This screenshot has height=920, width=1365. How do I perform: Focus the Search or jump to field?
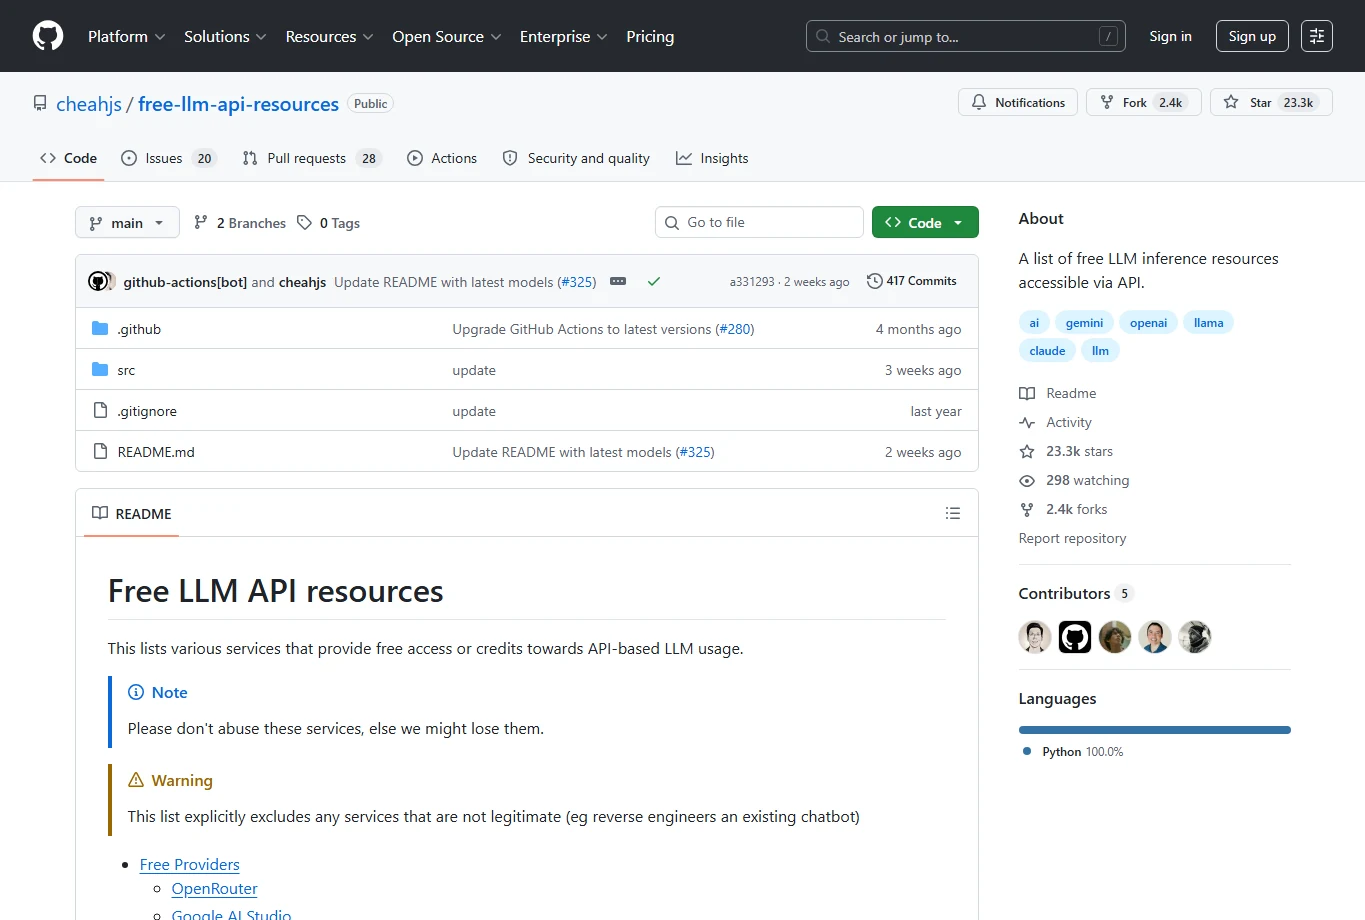(x=966, y=36)
